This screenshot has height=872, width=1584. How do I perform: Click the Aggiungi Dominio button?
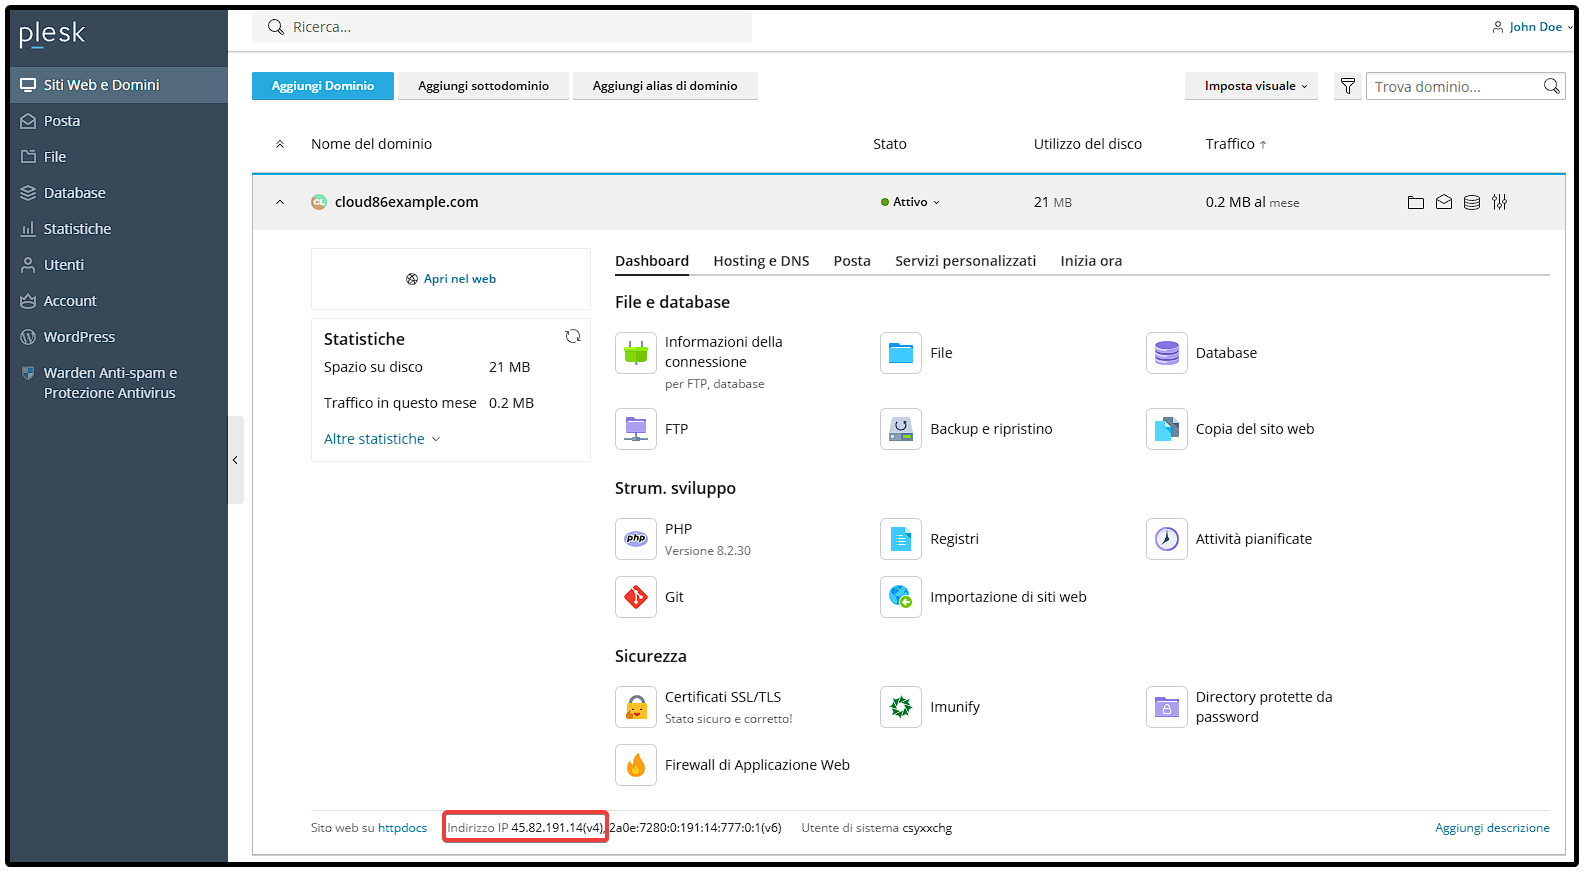pos(323,86)
